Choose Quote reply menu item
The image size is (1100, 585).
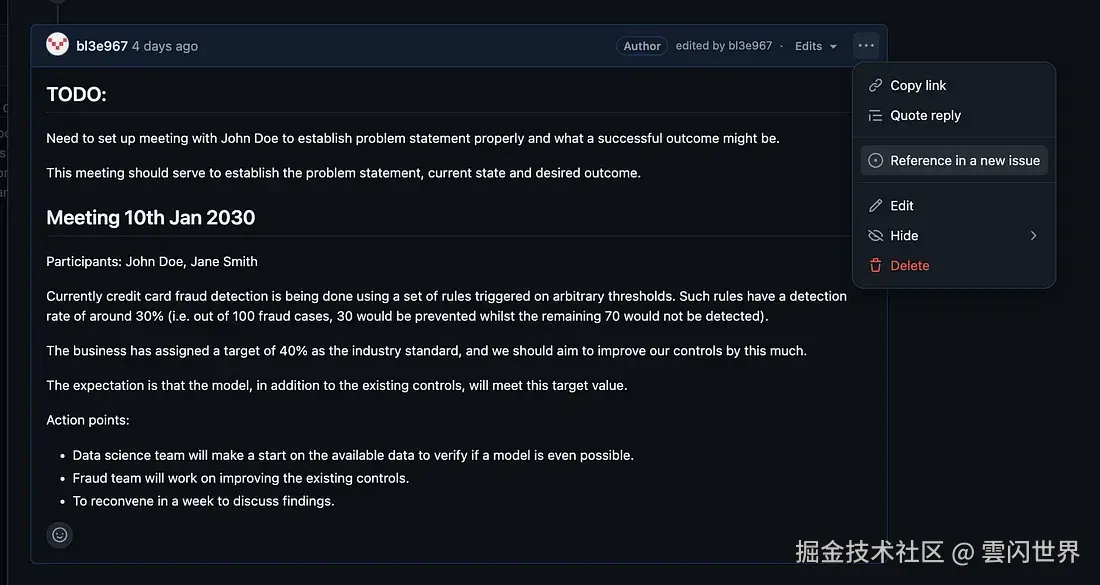click(925, 115)
